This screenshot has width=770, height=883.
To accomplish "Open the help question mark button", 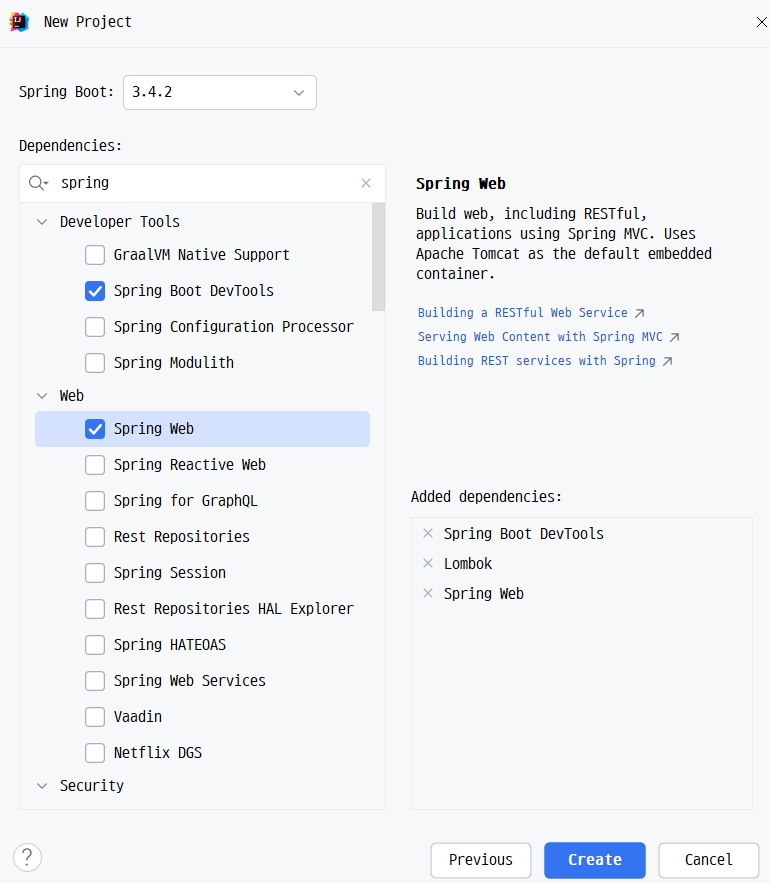I will [x=28, y=857].
